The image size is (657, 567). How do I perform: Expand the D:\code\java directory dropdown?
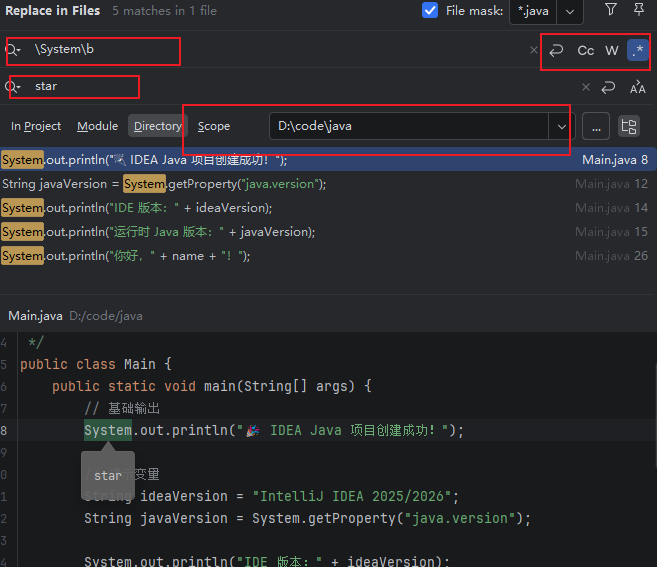(x=561, y=126)
